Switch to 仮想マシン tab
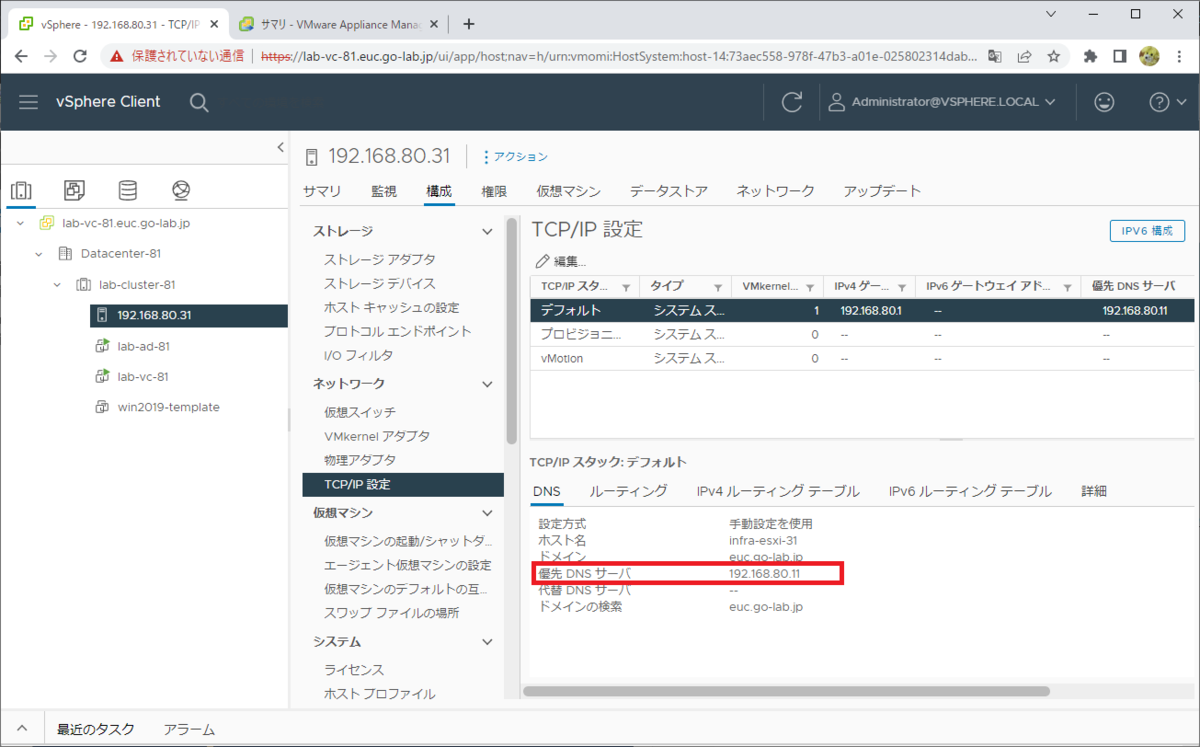 (568, 191)
